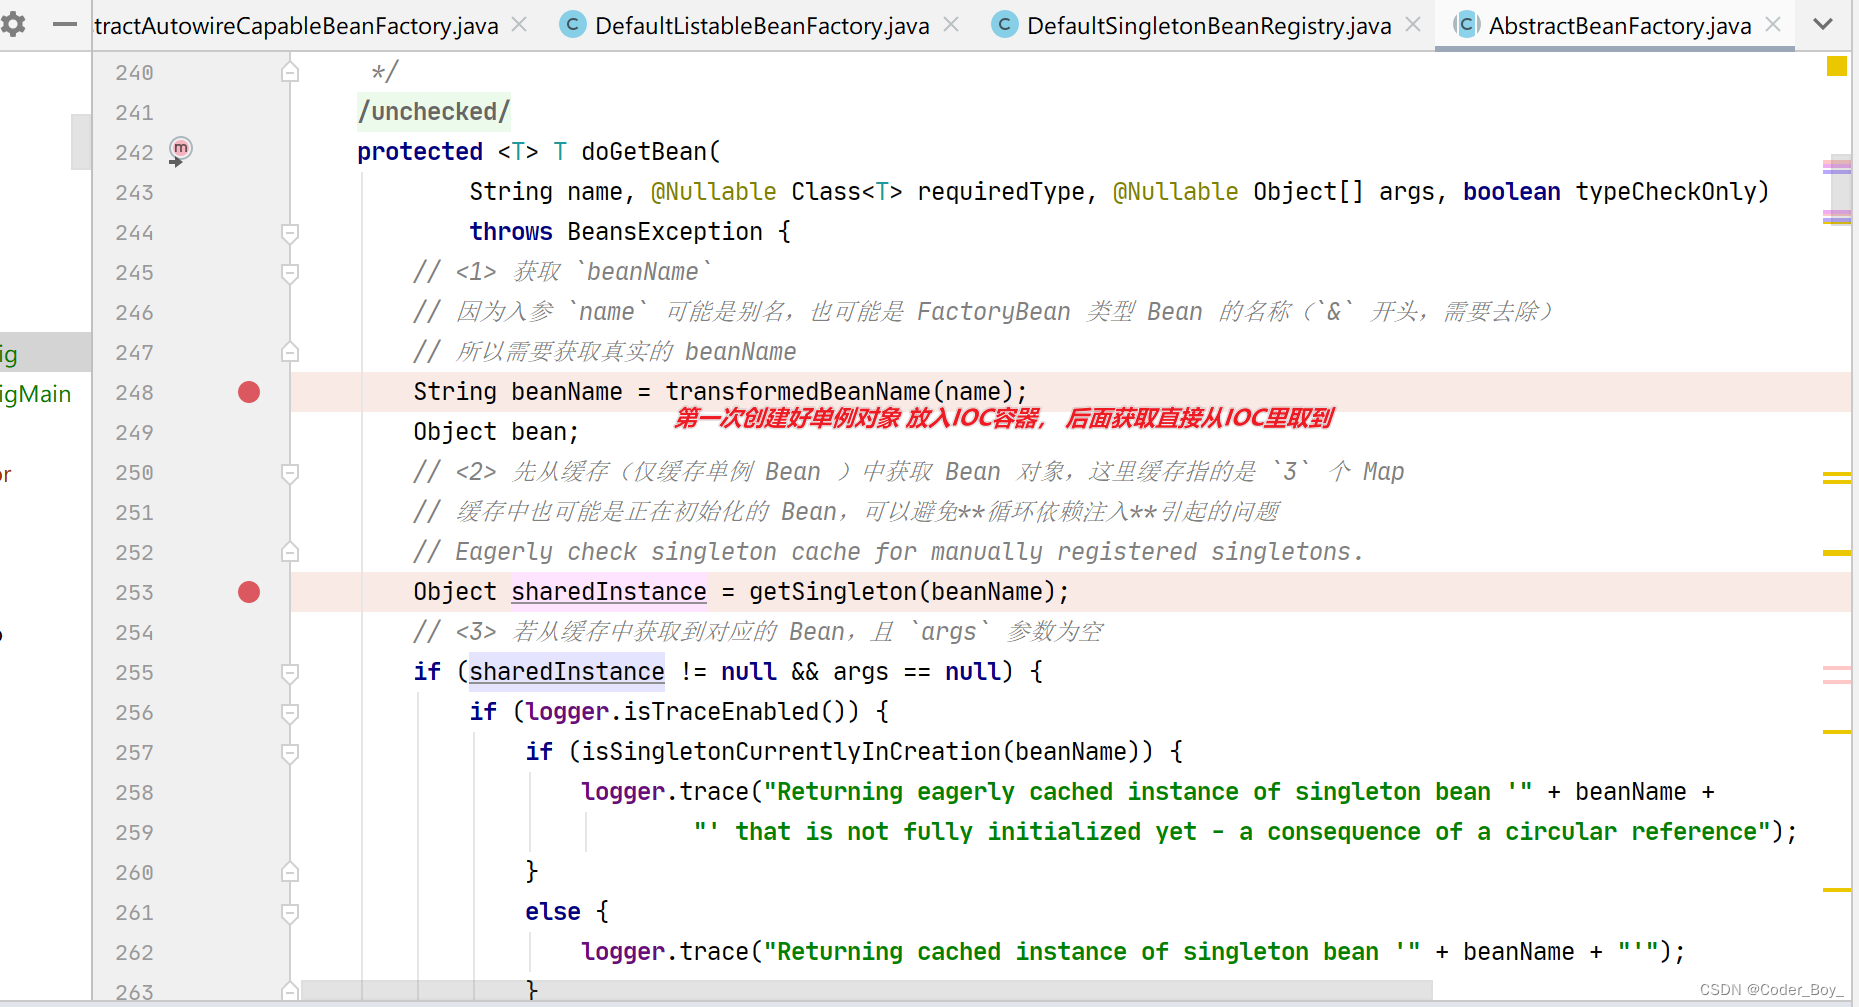Click the BeansException type name
The height and width of the screenshot is (1007, 1859).
click(665, 232)
